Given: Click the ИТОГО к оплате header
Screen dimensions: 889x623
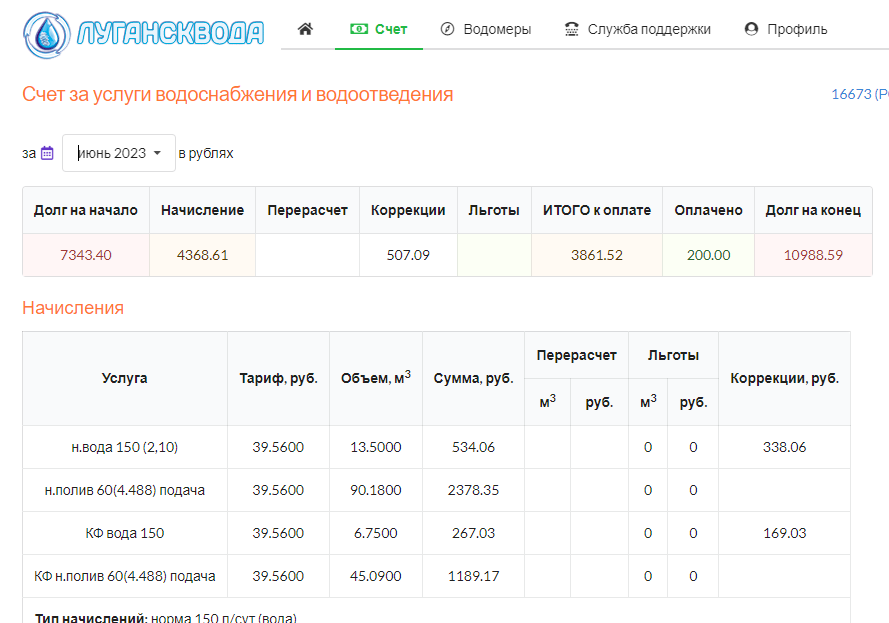Looking at the screenshot, I should (x=597, y=210).
